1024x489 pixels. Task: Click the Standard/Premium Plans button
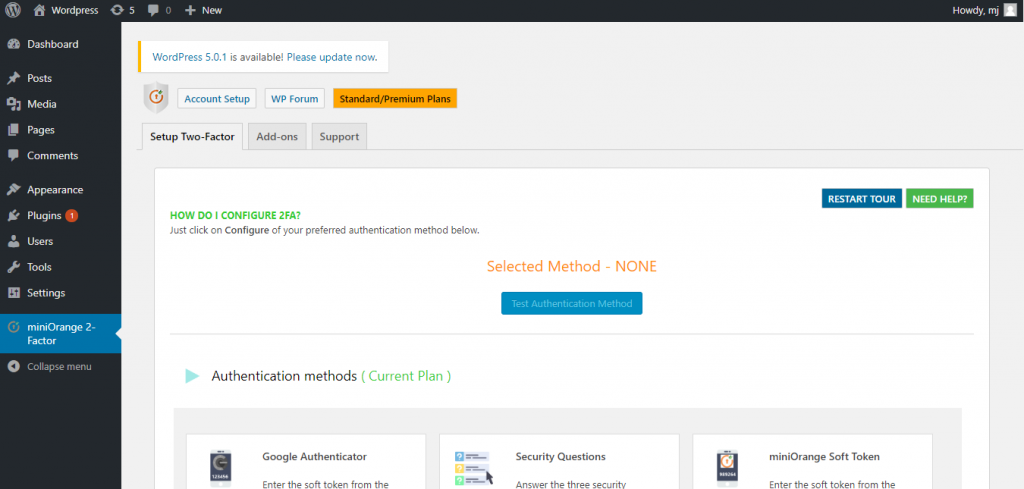[395, 99]
